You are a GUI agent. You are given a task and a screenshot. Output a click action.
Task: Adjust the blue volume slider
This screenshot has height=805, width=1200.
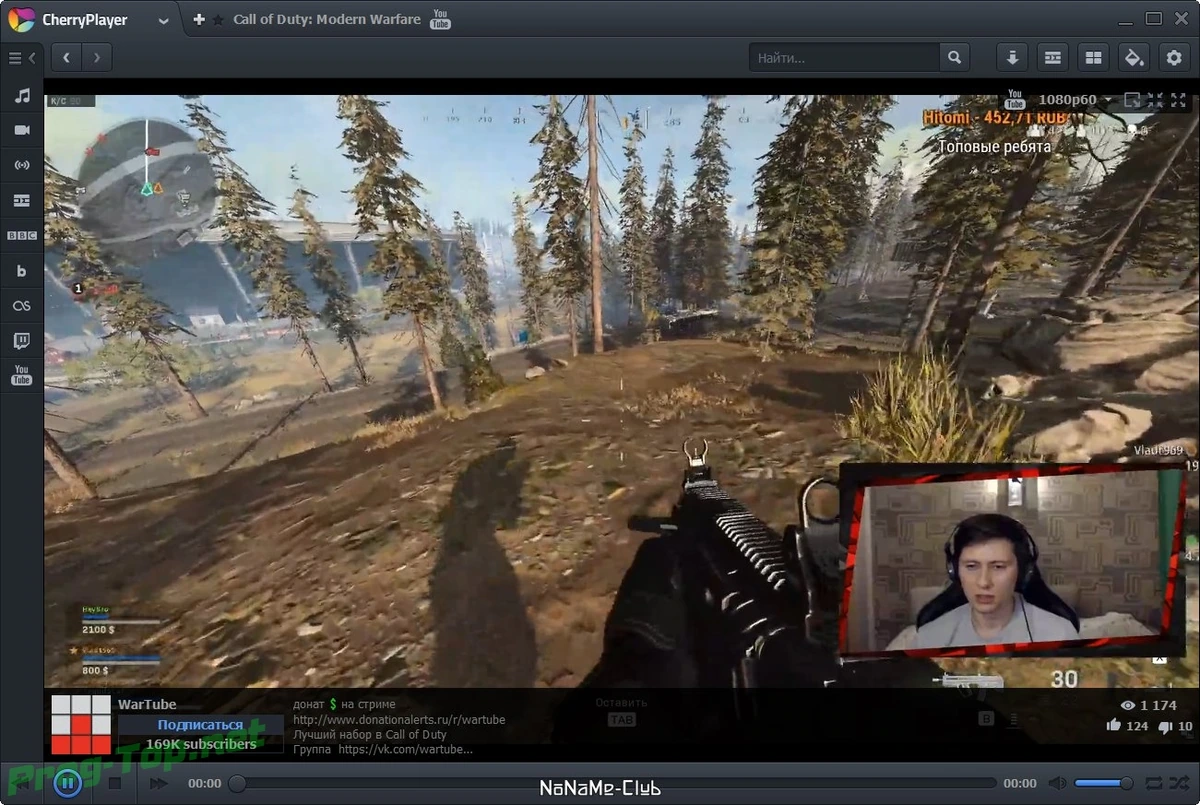(x=1104, y=783)
